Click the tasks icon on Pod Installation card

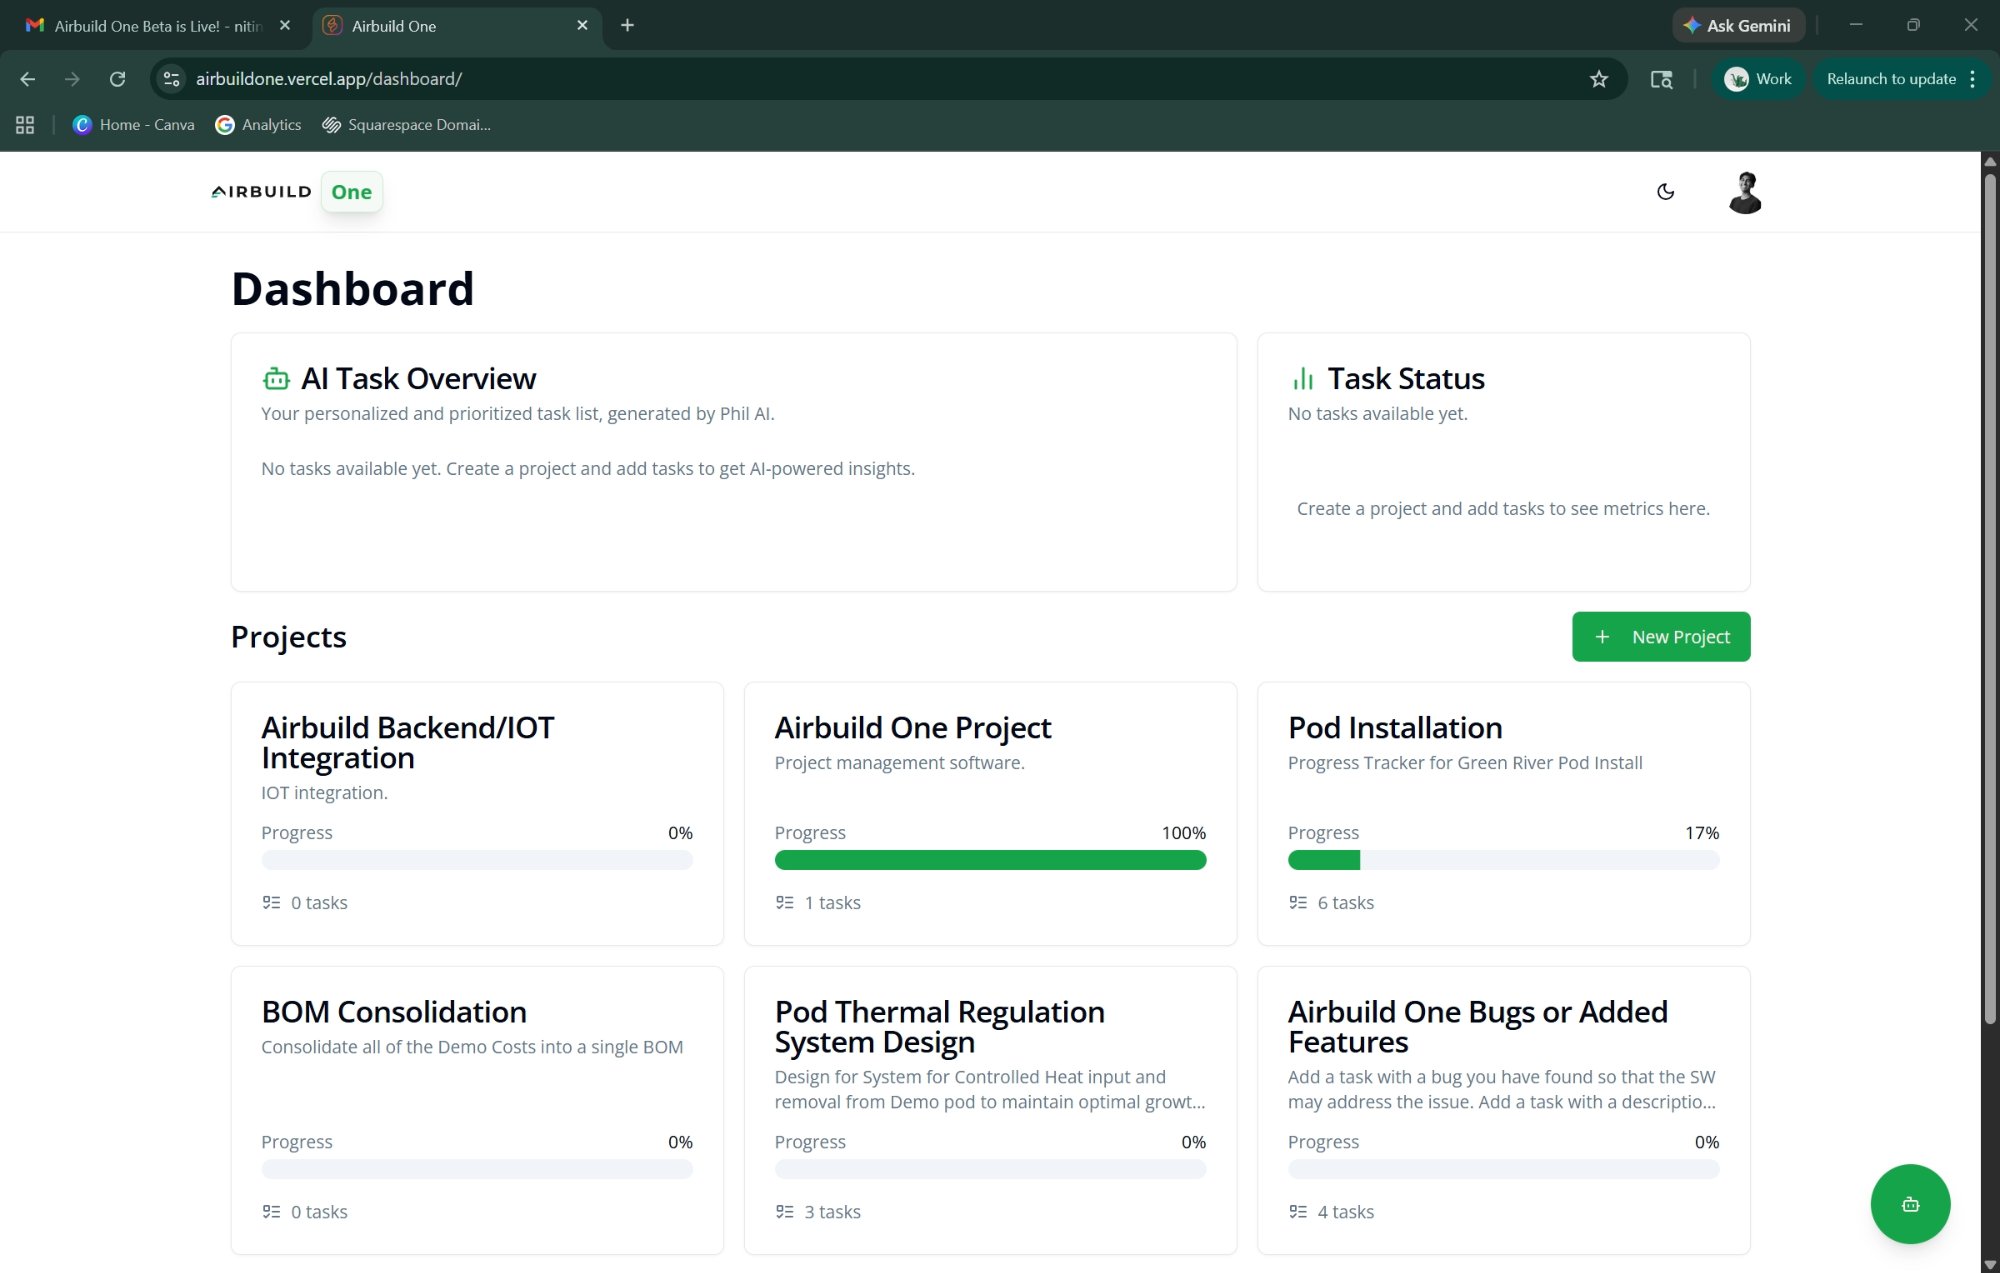click(1297, 902)
